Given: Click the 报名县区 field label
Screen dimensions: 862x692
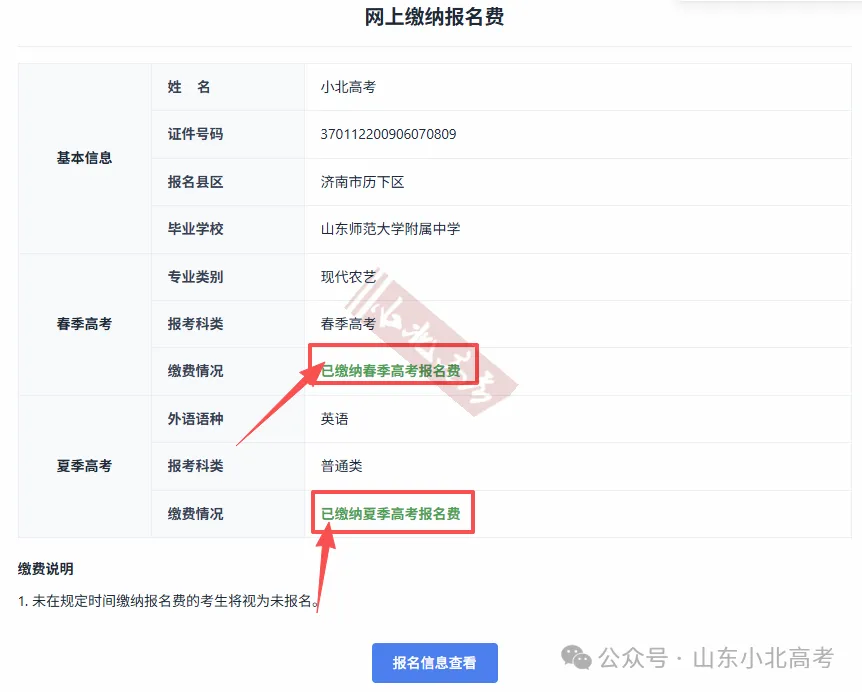Looking at the screenshot, I should (x=196, y=182).
